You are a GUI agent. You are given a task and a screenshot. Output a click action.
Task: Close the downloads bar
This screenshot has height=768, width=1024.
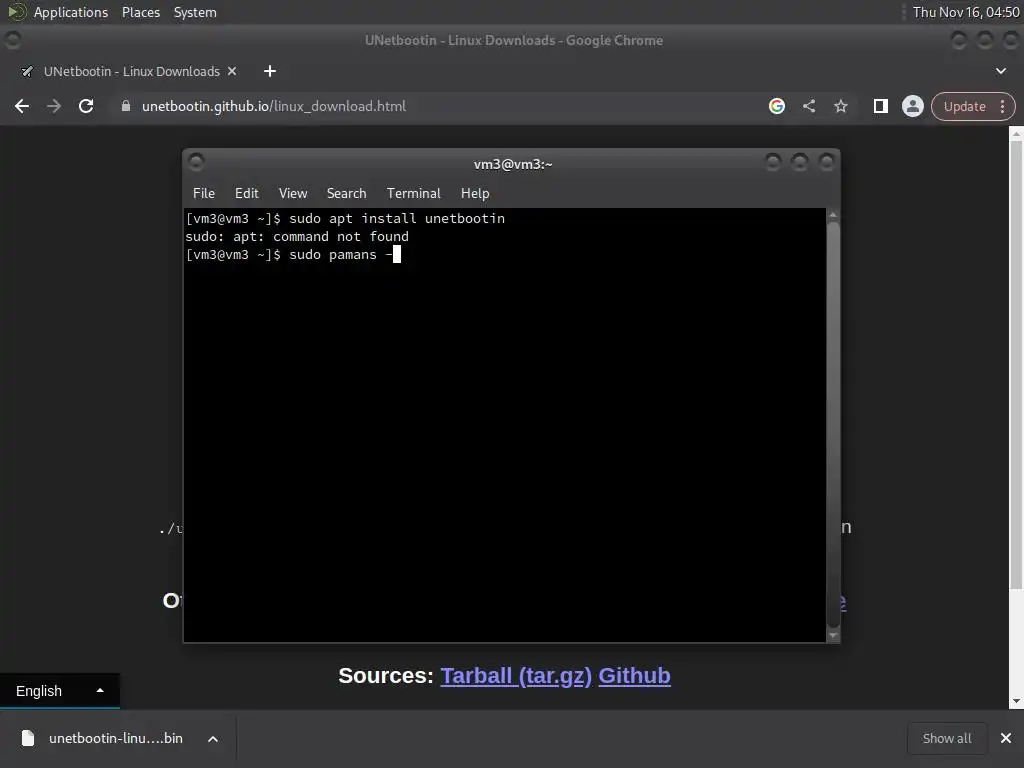[1006, 739]
